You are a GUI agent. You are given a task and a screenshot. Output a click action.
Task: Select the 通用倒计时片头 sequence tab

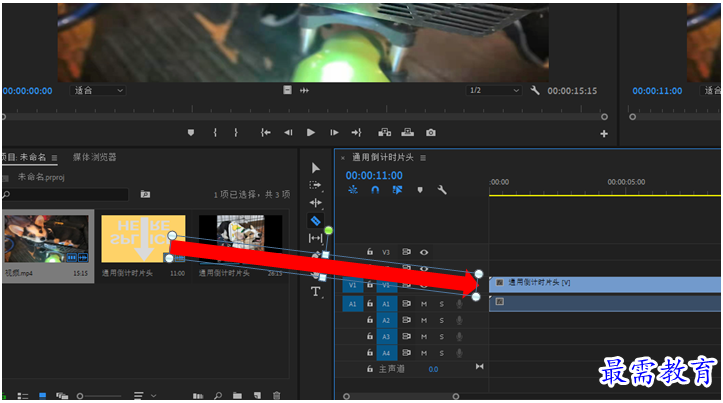(x=383, y=158)
